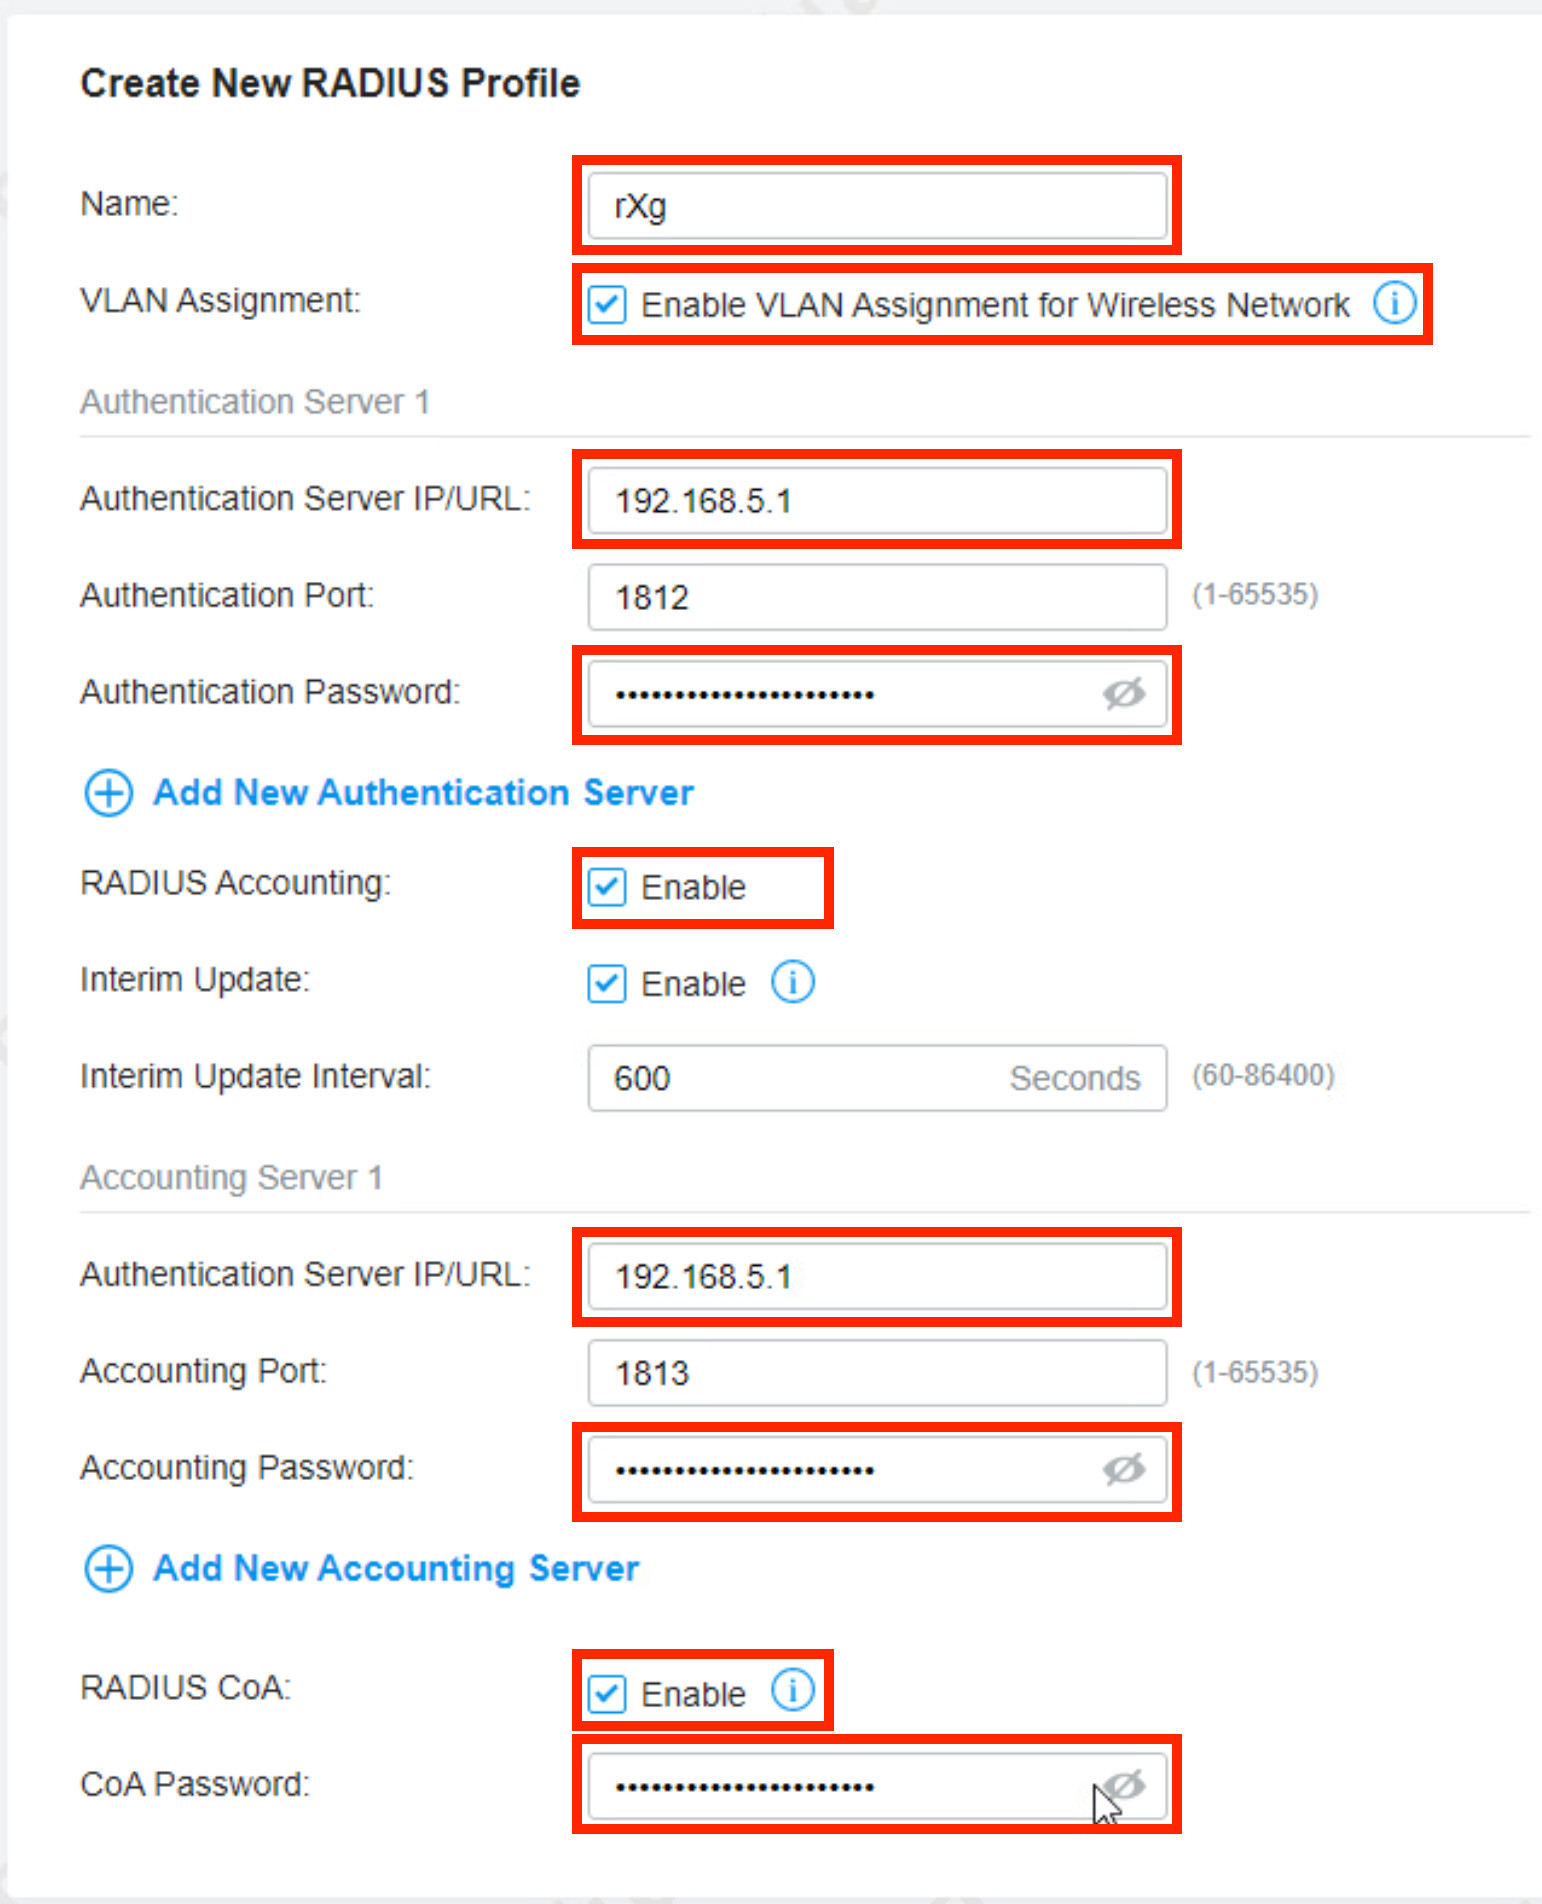Viewport: 1542px width, 1904px height.
Task: Click the Interim Update Interval field
Action: (800, 1078)
